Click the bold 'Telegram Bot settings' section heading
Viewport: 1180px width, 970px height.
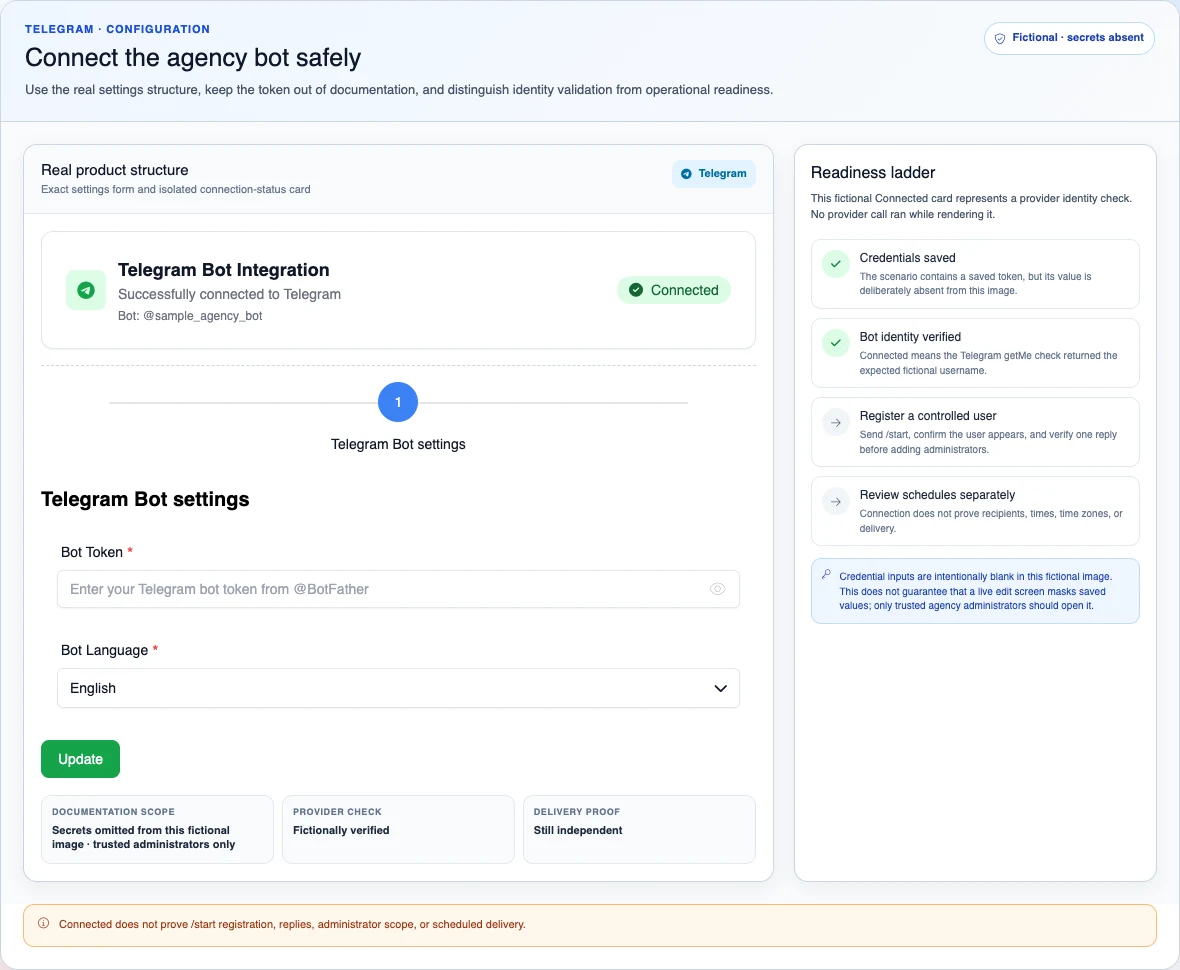[145, 499]
